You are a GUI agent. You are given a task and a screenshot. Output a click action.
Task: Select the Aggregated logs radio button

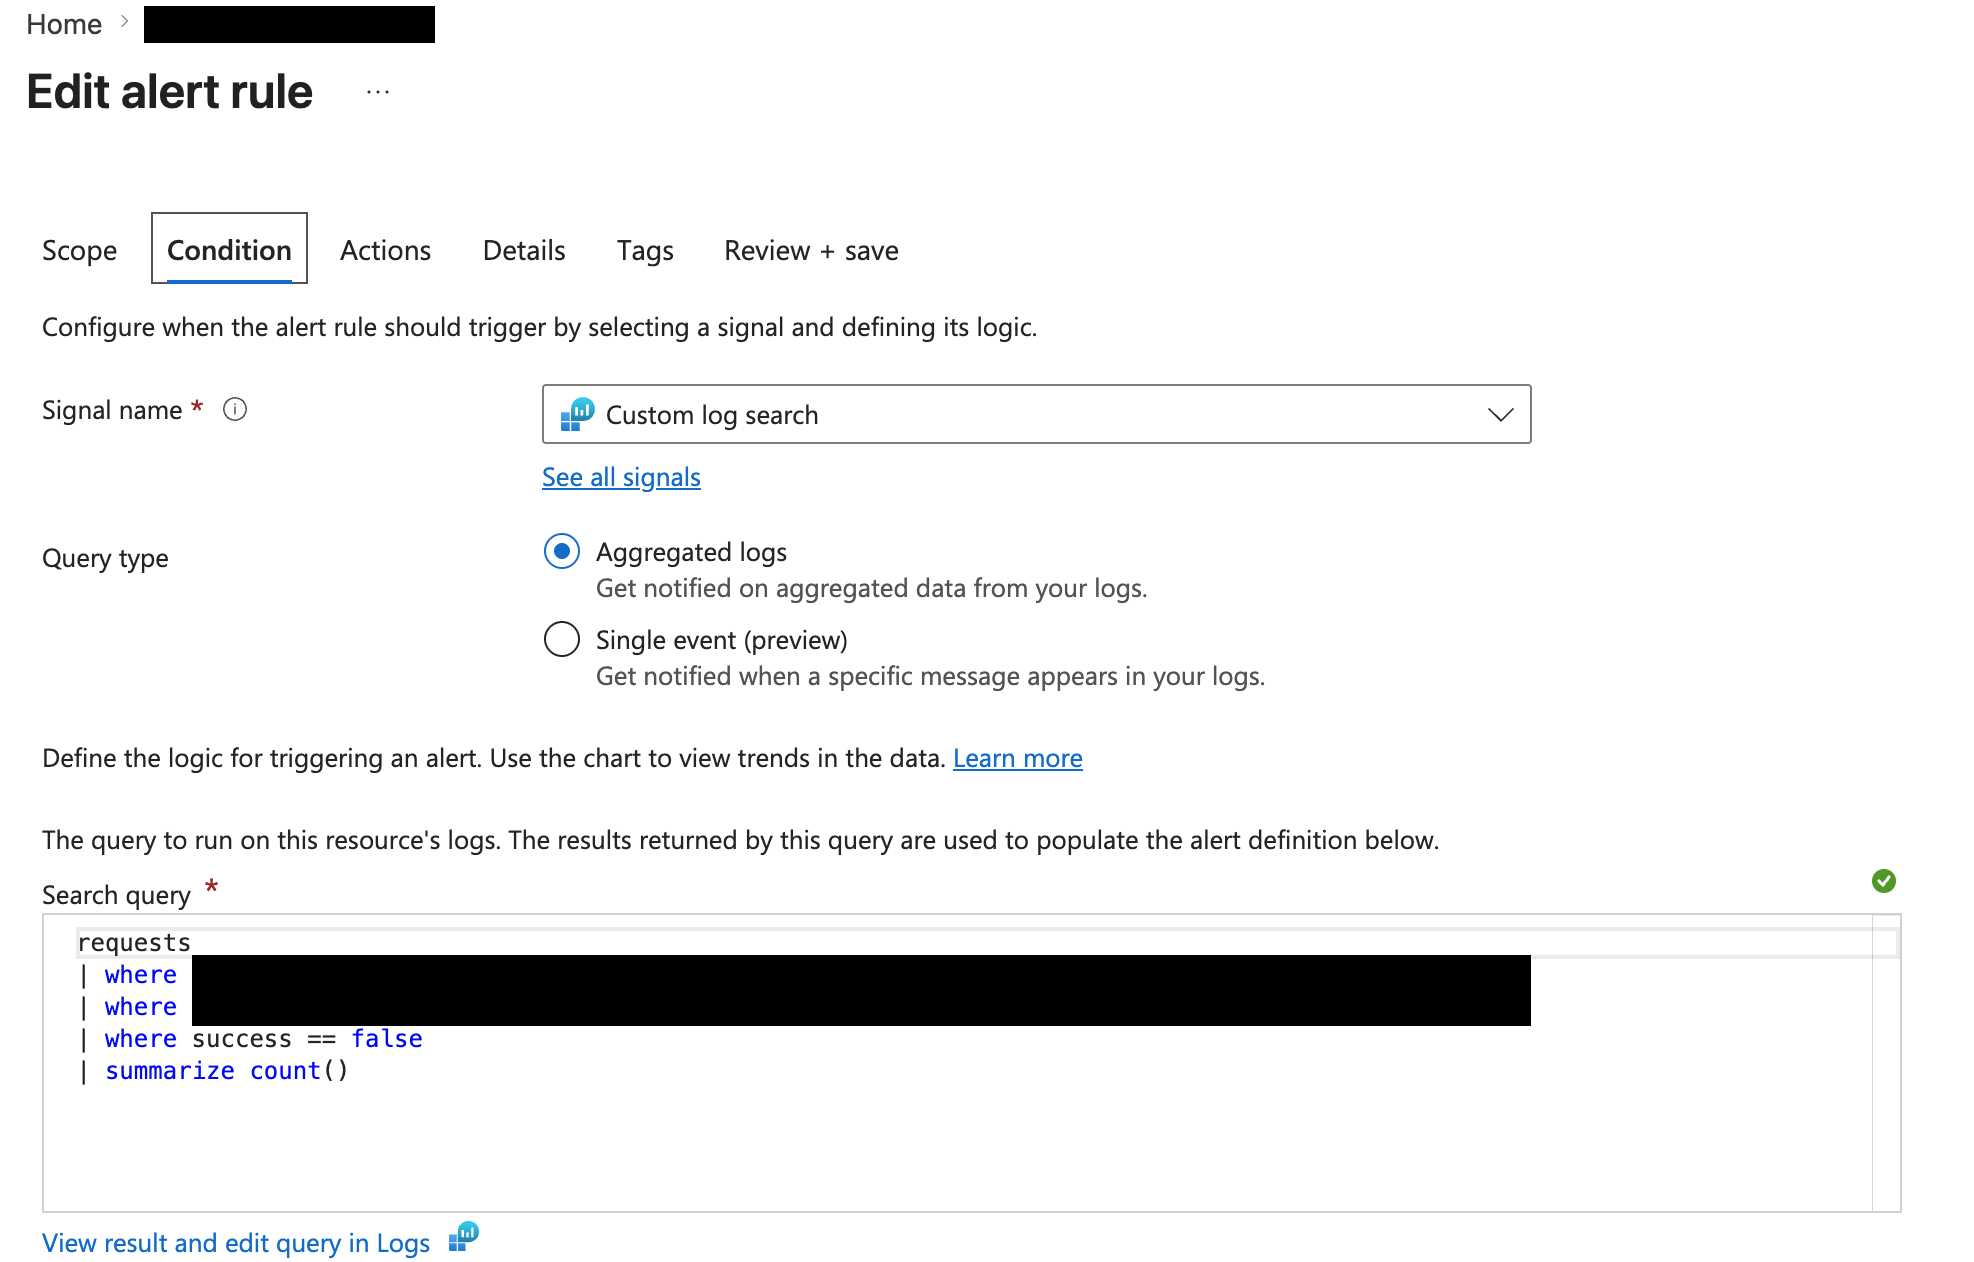562,551
